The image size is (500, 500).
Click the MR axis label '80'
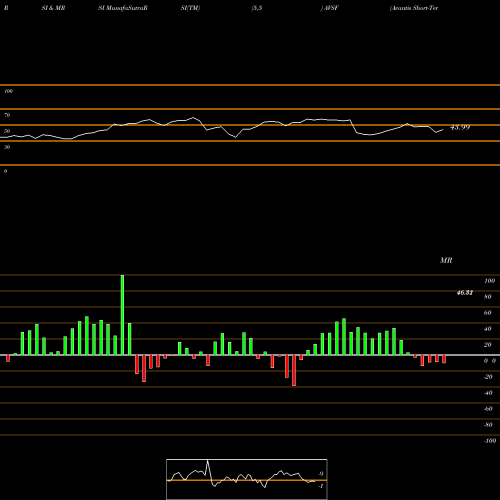(x=488, y=297)
